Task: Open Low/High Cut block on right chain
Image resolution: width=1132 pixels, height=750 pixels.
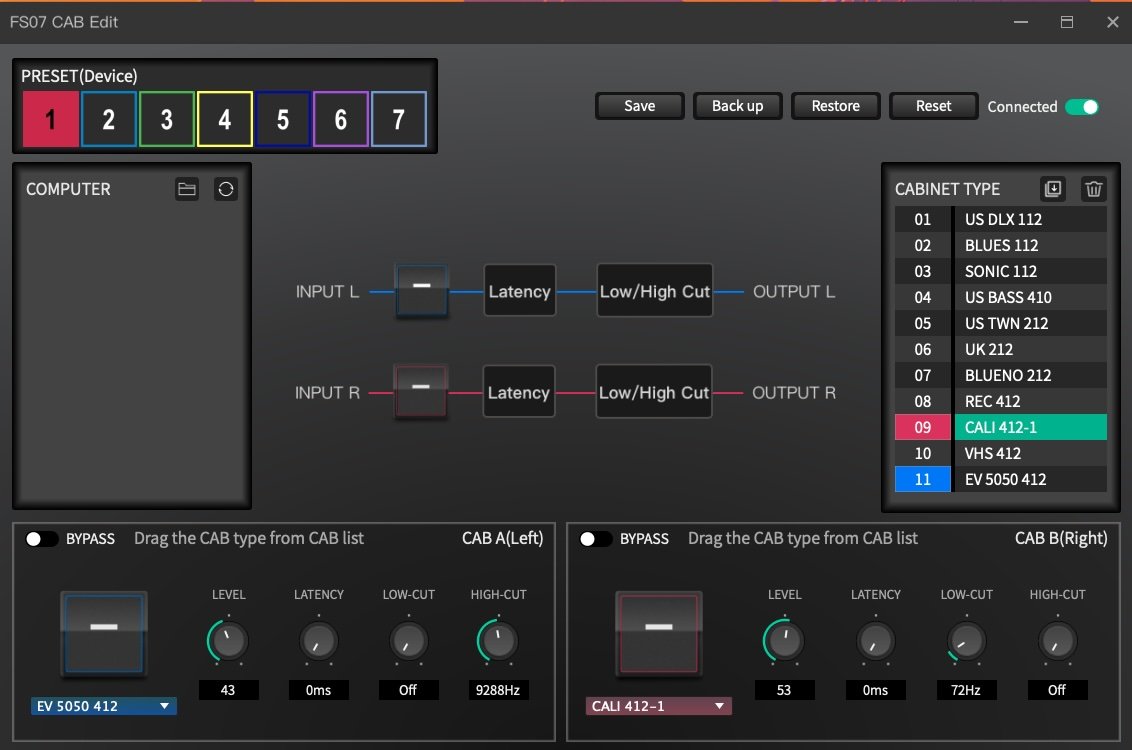Action: [x=654, y=392]
